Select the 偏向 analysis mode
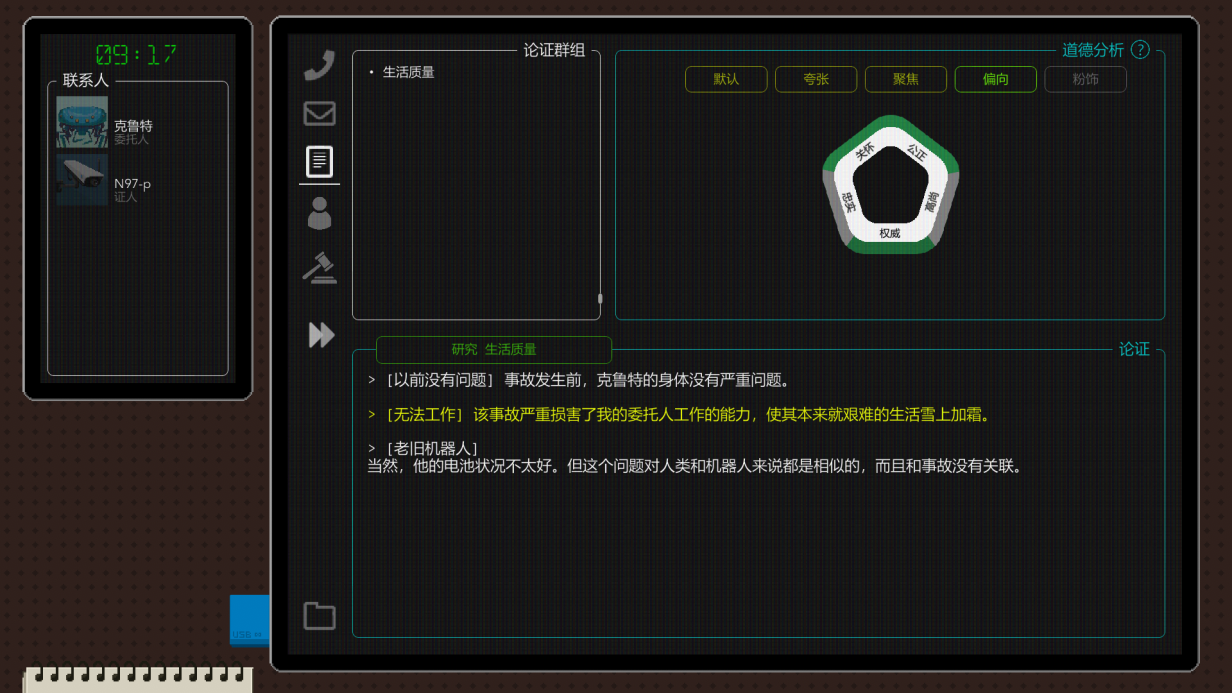 (996, 79)
